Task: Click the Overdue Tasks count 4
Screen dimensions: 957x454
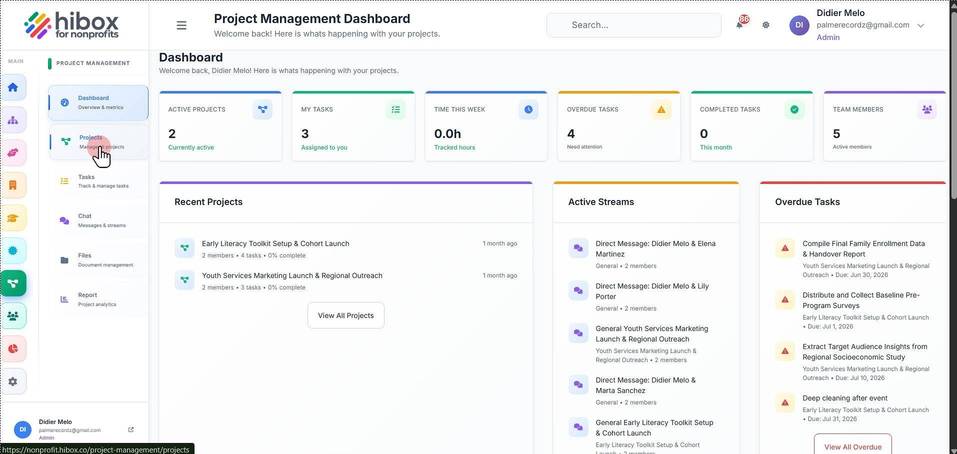Action: click(x=571, y=134)
